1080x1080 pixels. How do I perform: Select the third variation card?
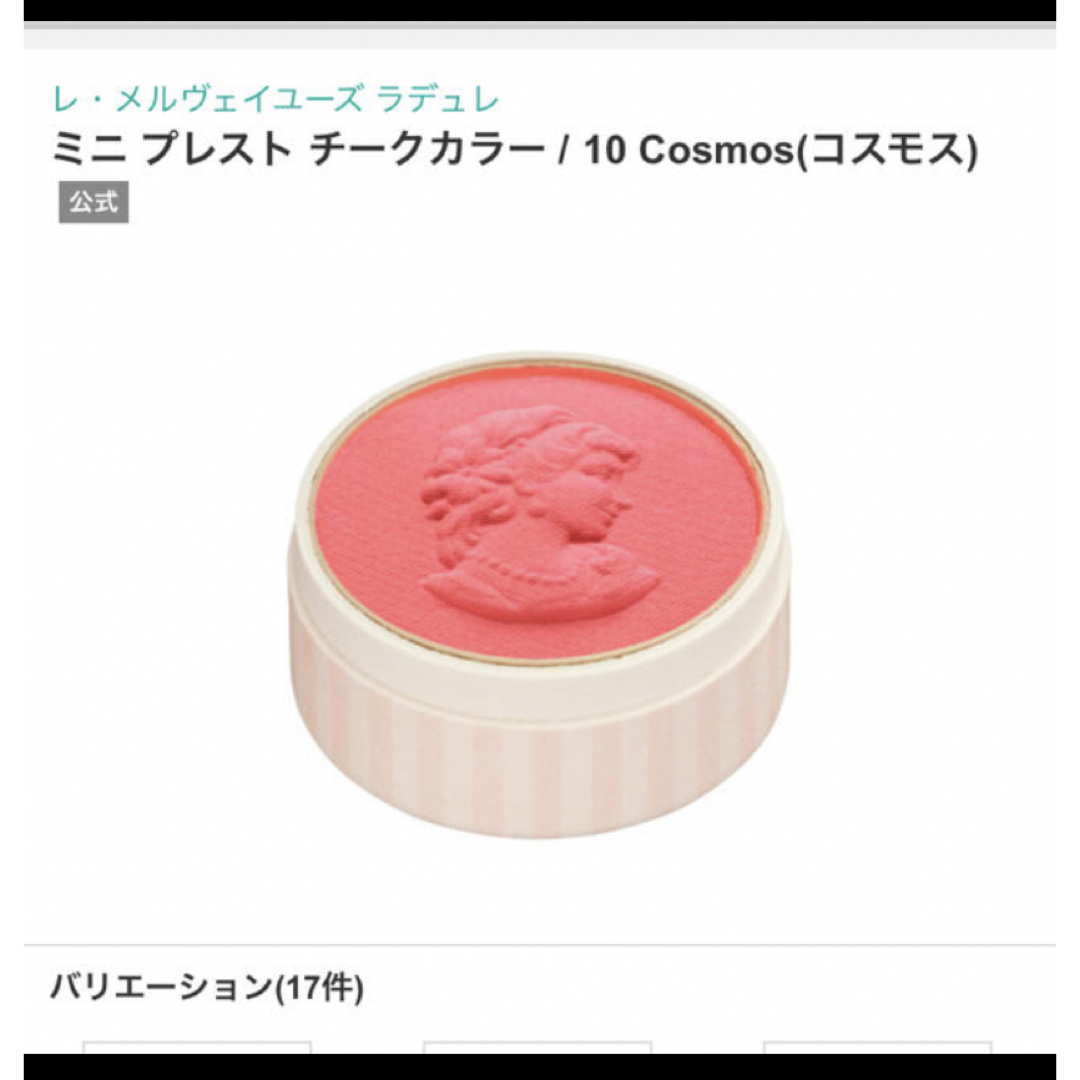(x=878, y=1047)
